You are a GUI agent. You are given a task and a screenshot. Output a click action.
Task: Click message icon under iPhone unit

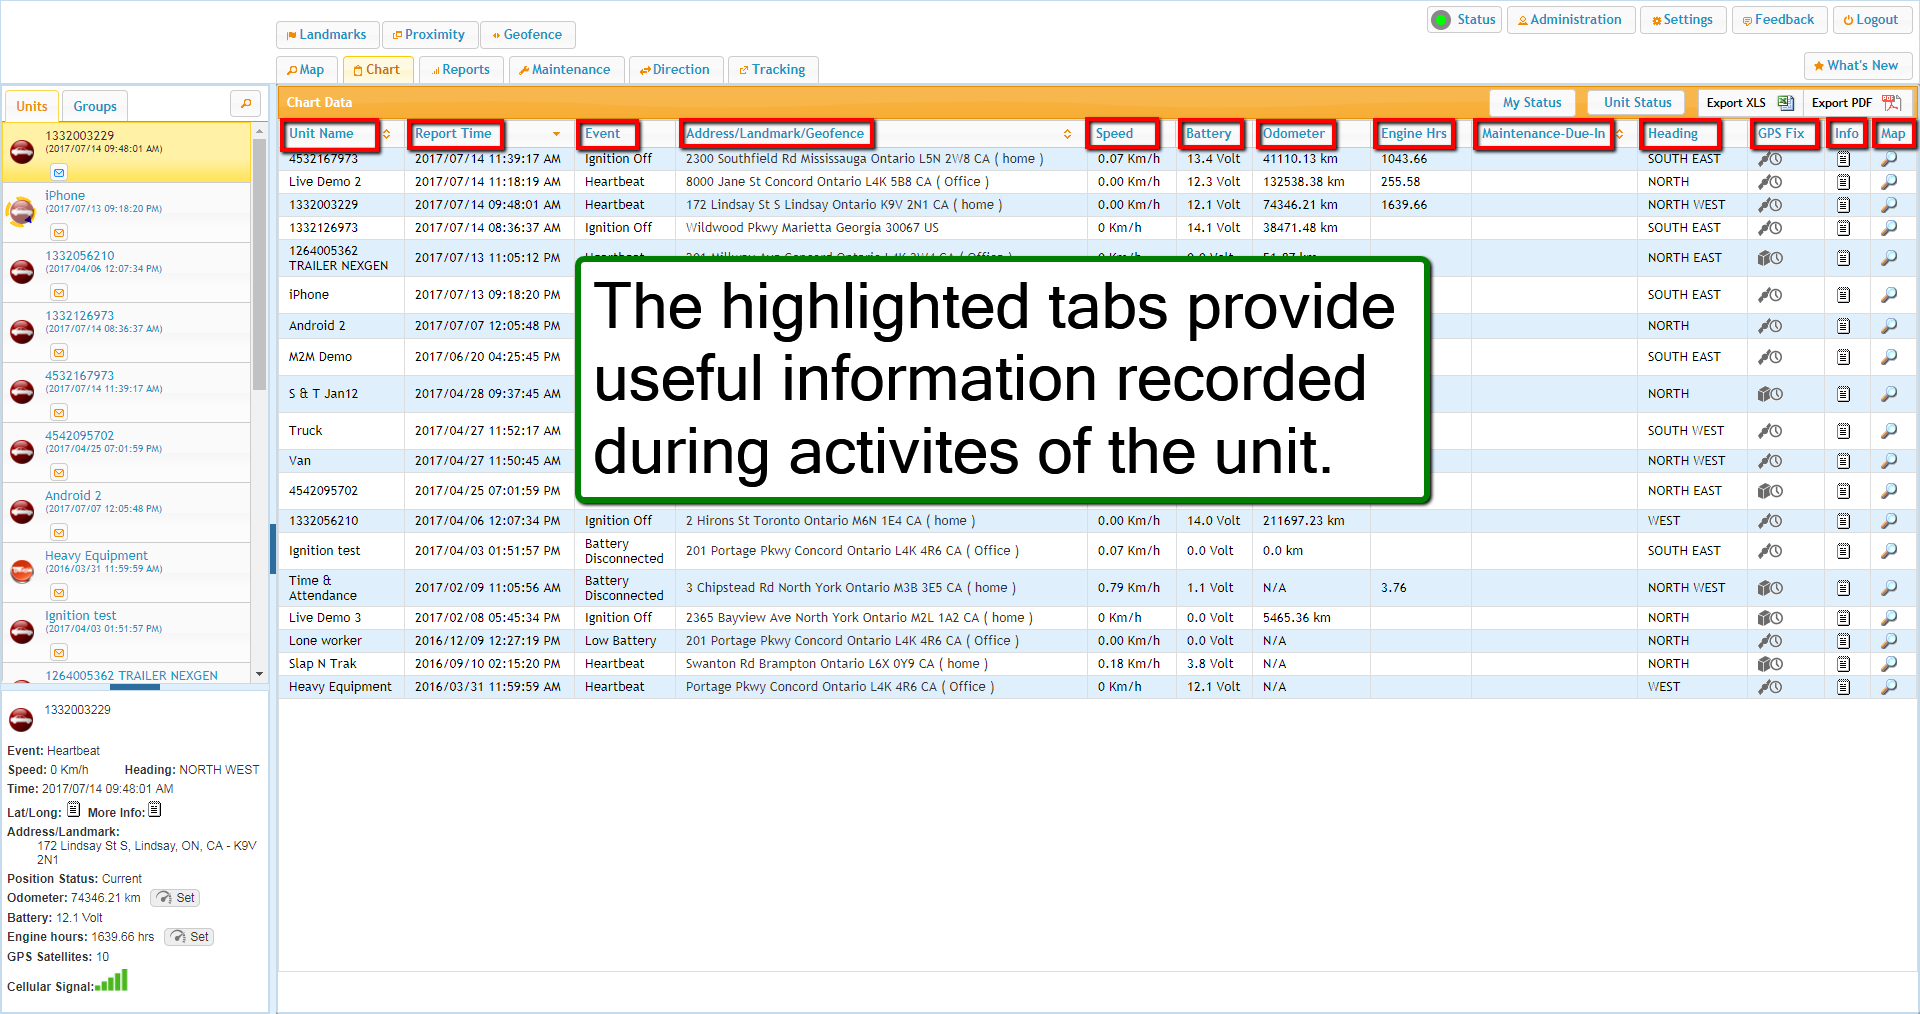59,232
